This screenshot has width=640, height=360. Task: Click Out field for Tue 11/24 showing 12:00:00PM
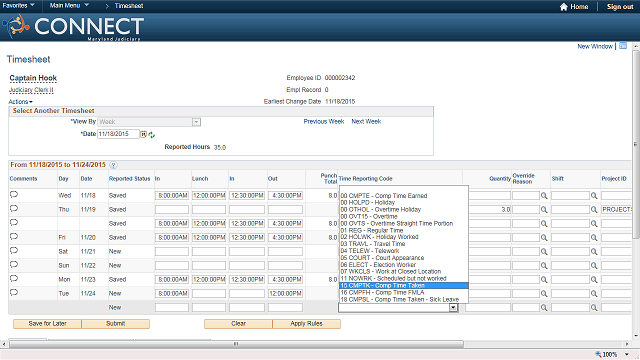(285, 293)
